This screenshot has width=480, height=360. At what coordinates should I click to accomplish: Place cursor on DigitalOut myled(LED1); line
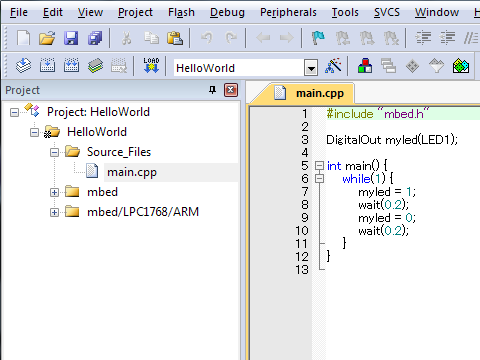click(392, 140)
